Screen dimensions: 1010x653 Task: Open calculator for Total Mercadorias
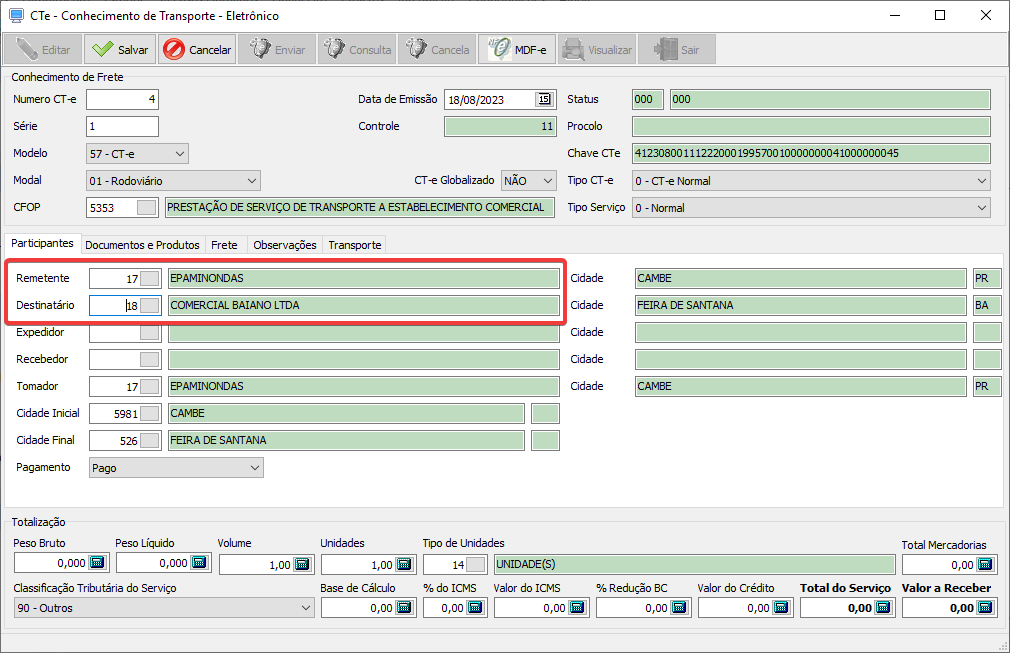(x=985, y=564)
